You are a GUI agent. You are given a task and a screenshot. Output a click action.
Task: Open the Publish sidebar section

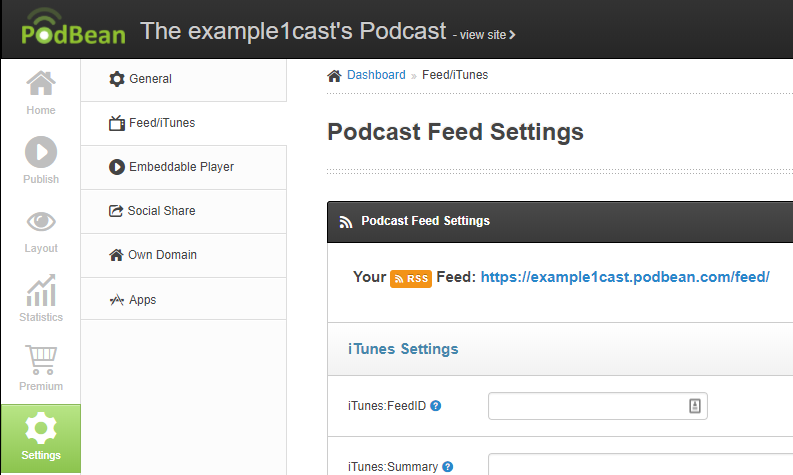click(41, 161)
